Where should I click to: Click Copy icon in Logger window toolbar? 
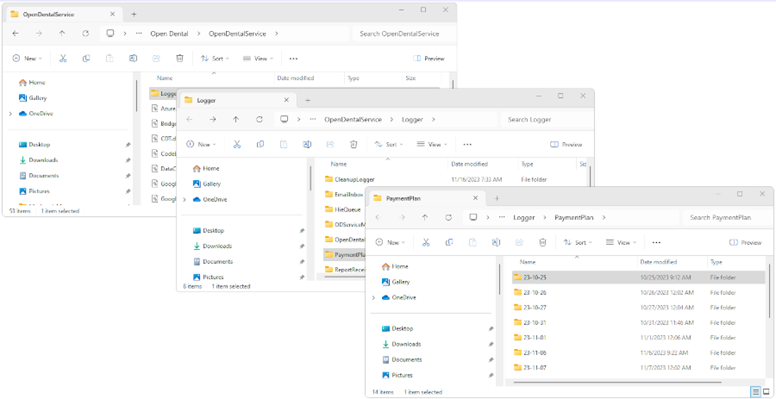pyautogui.click(x=260, y=145)
